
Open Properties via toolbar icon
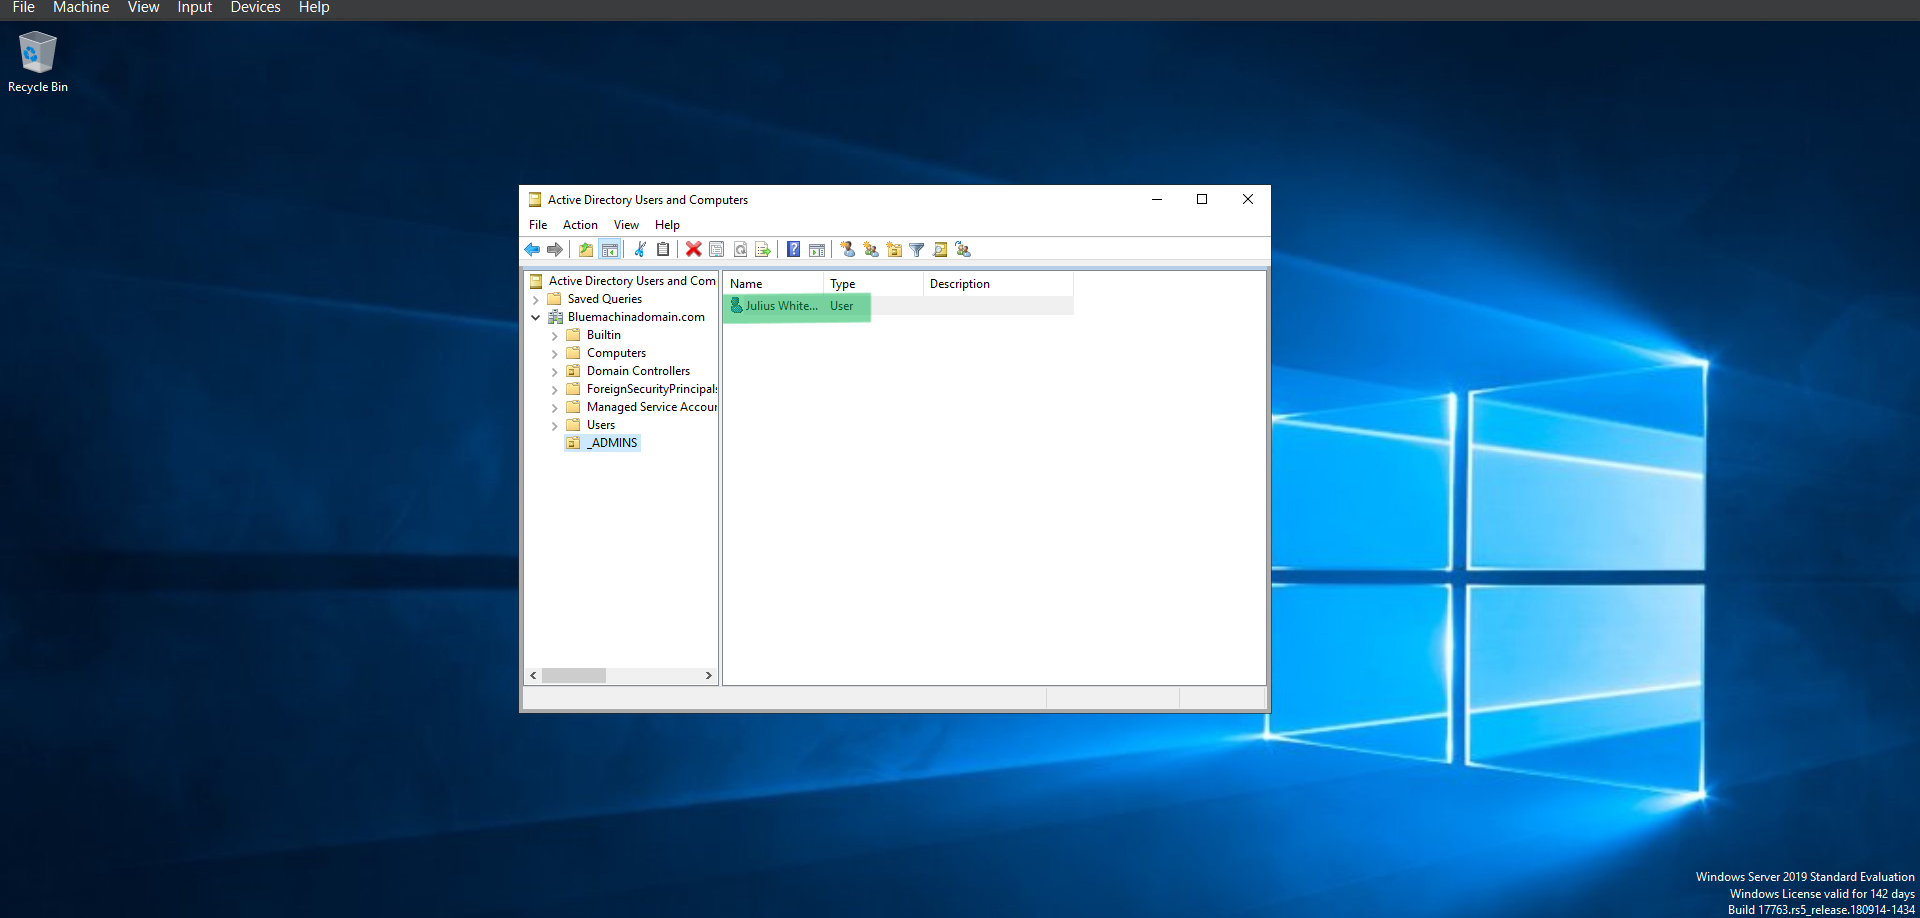coord(717,249)
